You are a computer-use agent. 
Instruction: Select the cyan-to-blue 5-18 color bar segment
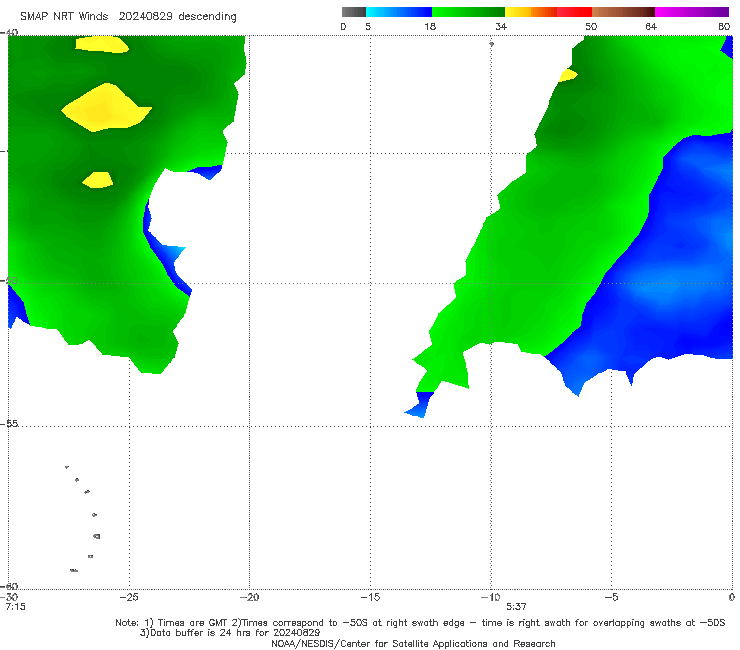[399, 12]
